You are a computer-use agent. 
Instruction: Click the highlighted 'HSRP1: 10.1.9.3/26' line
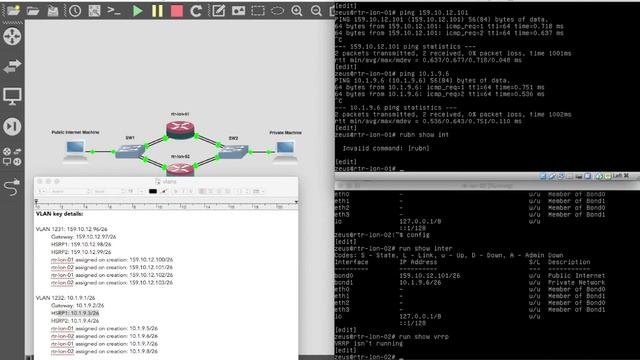click(x=75, y=313)
